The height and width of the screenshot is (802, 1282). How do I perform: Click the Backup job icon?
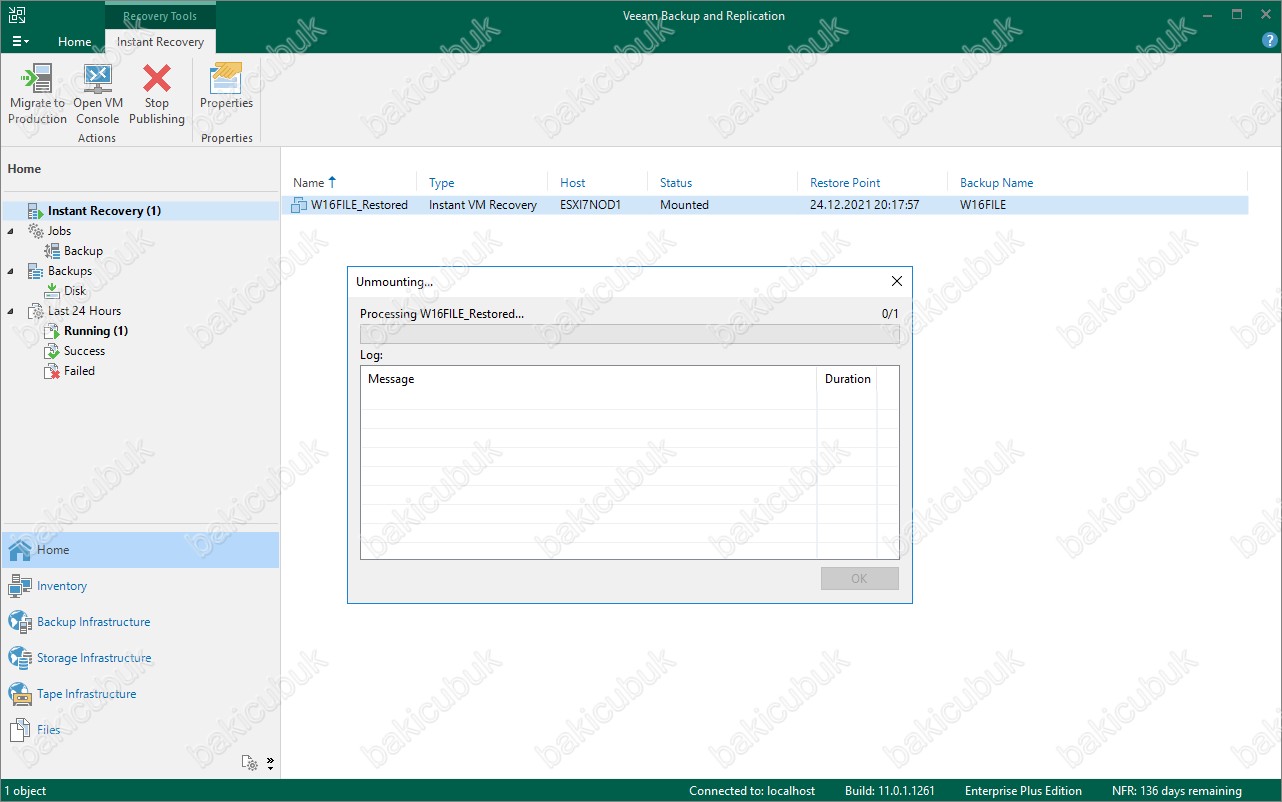click(52, 251)
